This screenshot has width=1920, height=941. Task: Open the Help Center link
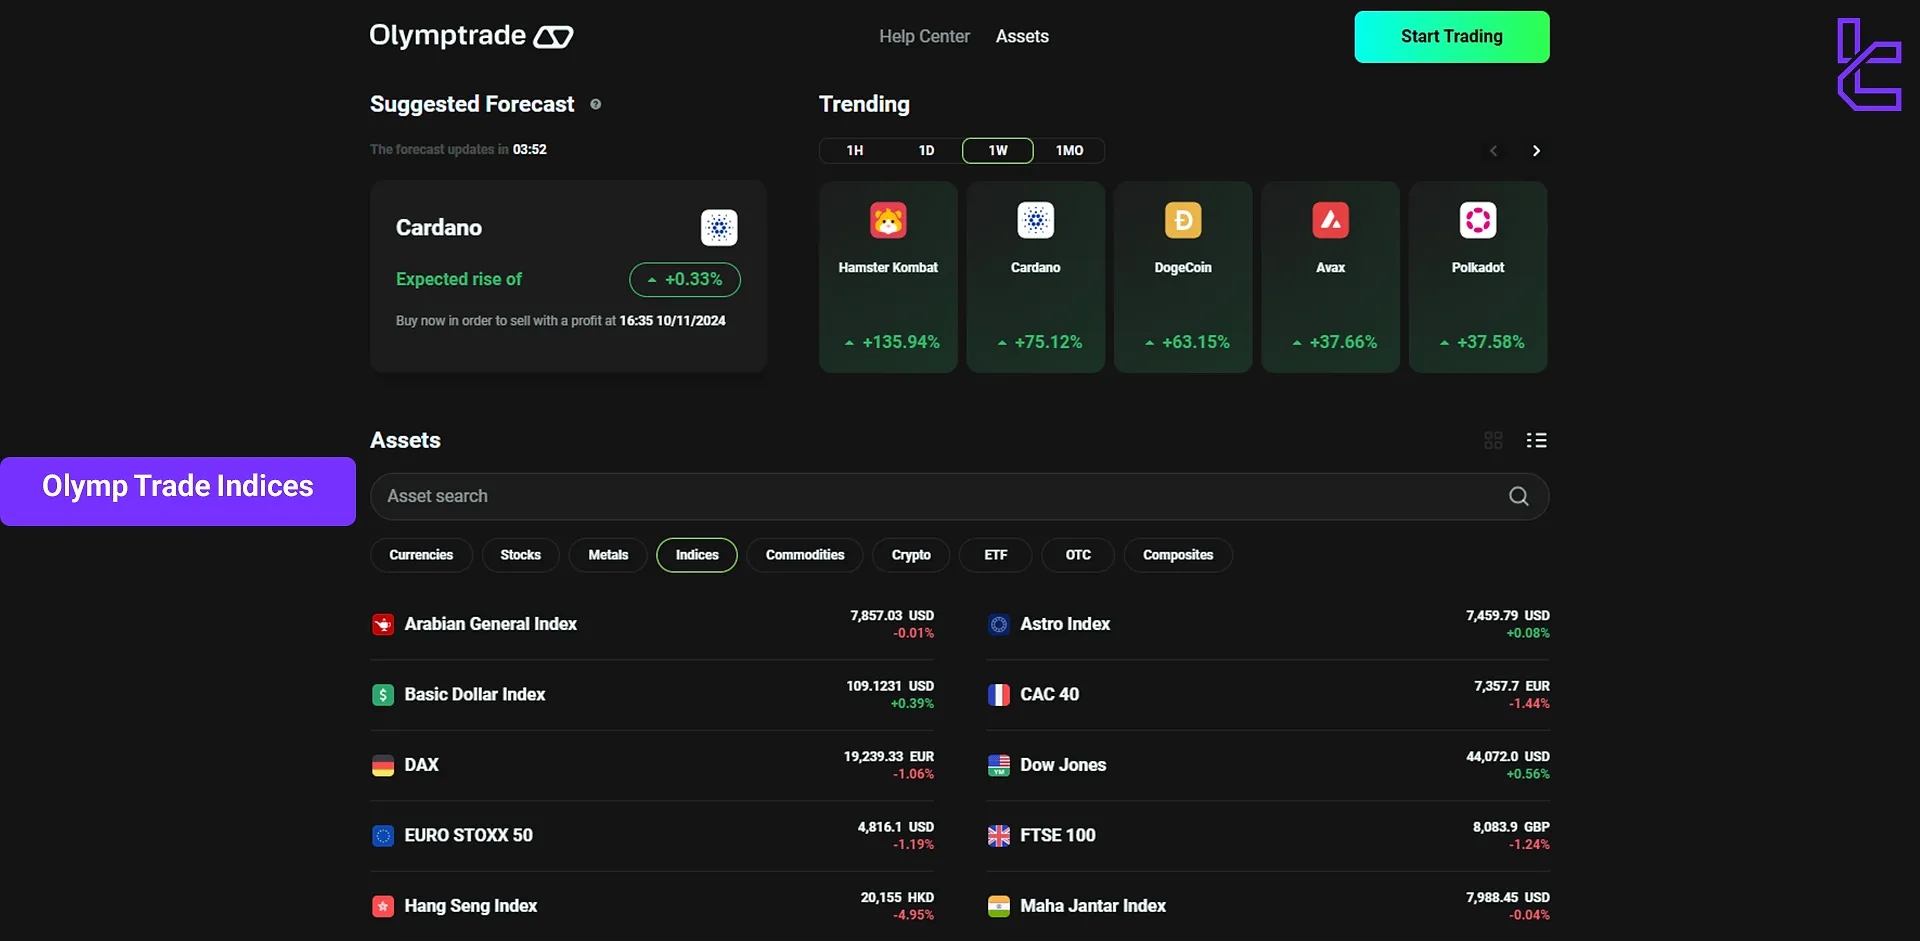(x=925, y=37)
